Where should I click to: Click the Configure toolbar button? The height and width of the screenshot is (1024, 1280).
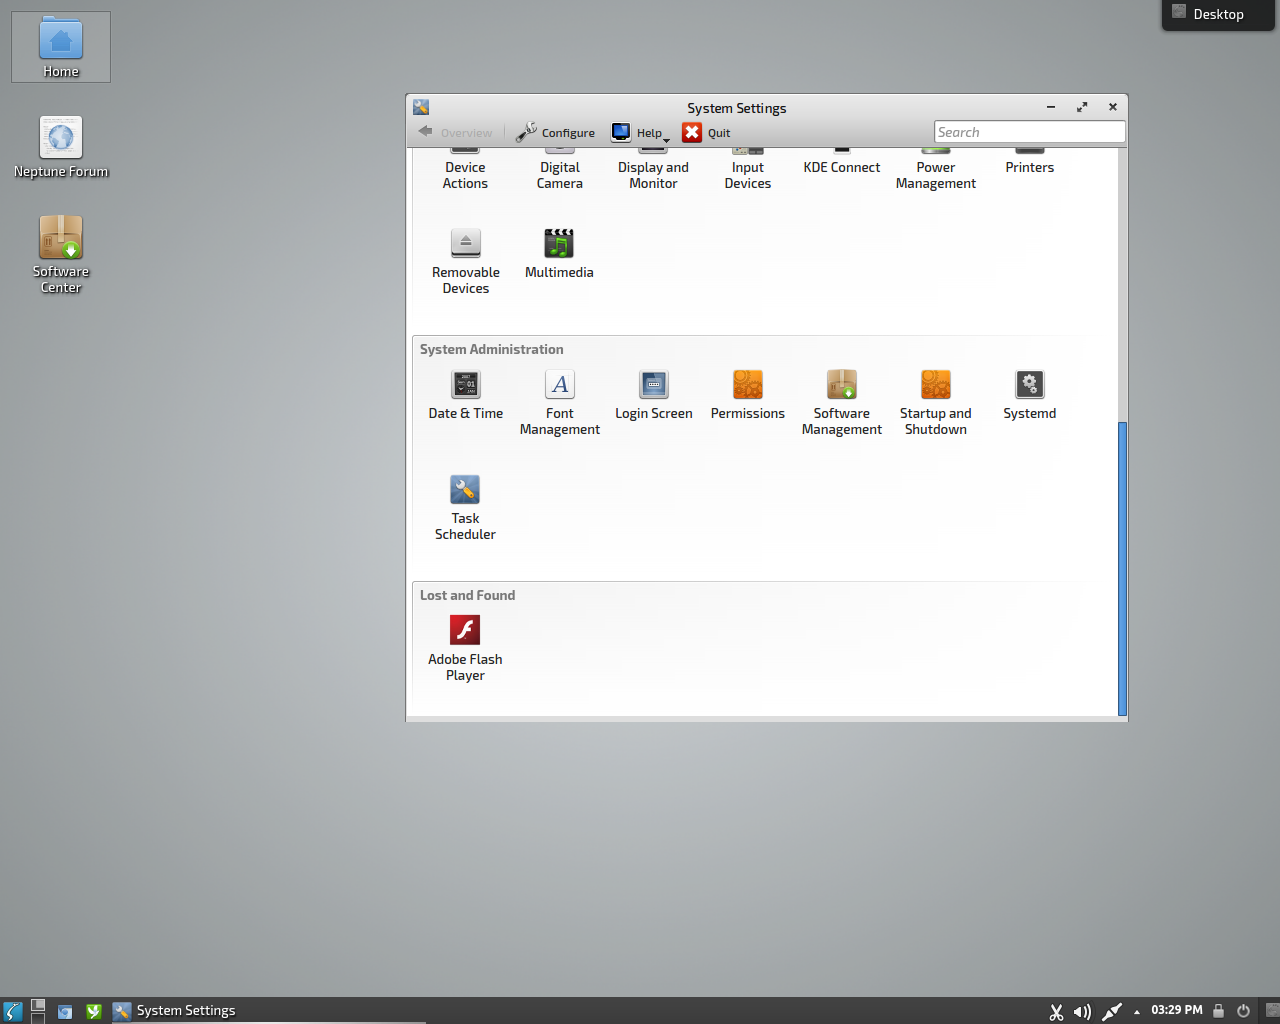click(555, 132)
